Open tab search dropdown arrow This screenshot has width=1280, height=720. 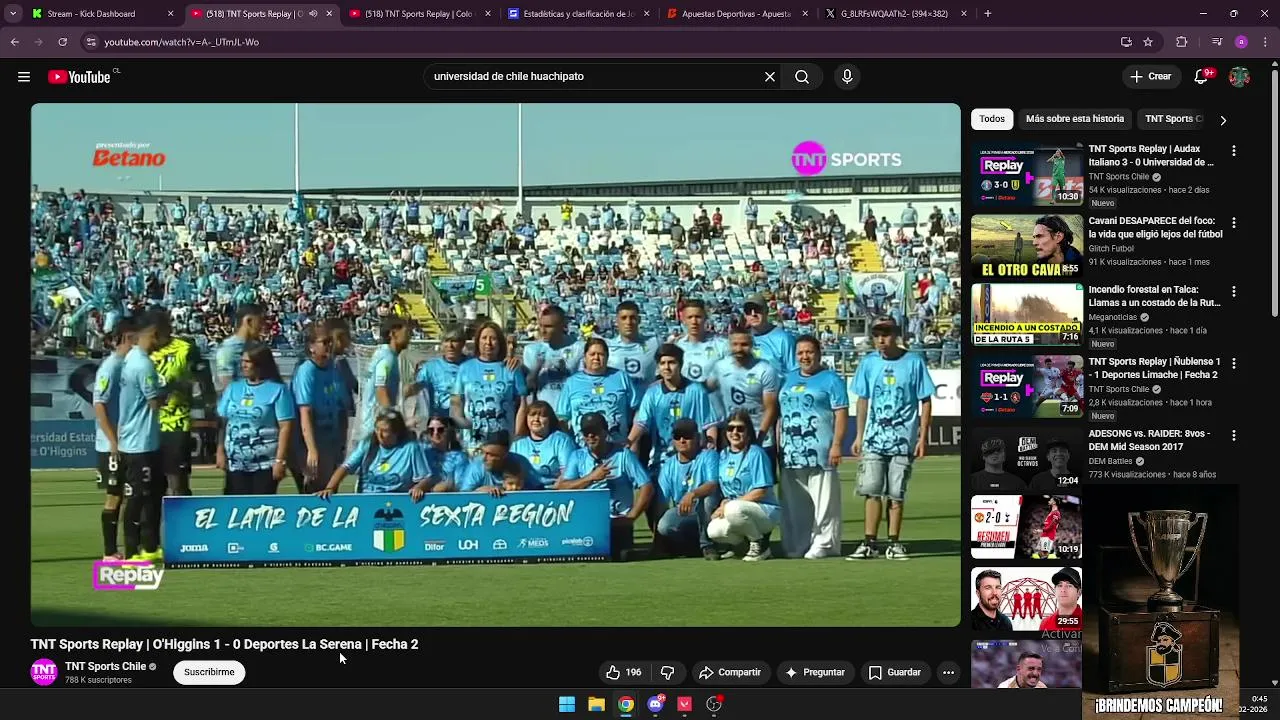(12, 14)
